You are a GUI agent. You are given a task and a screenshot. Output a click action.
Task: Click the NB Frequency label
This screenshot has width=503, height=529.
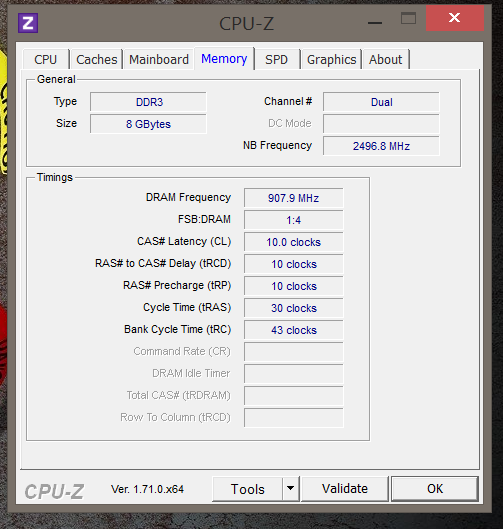coord(277,145)
